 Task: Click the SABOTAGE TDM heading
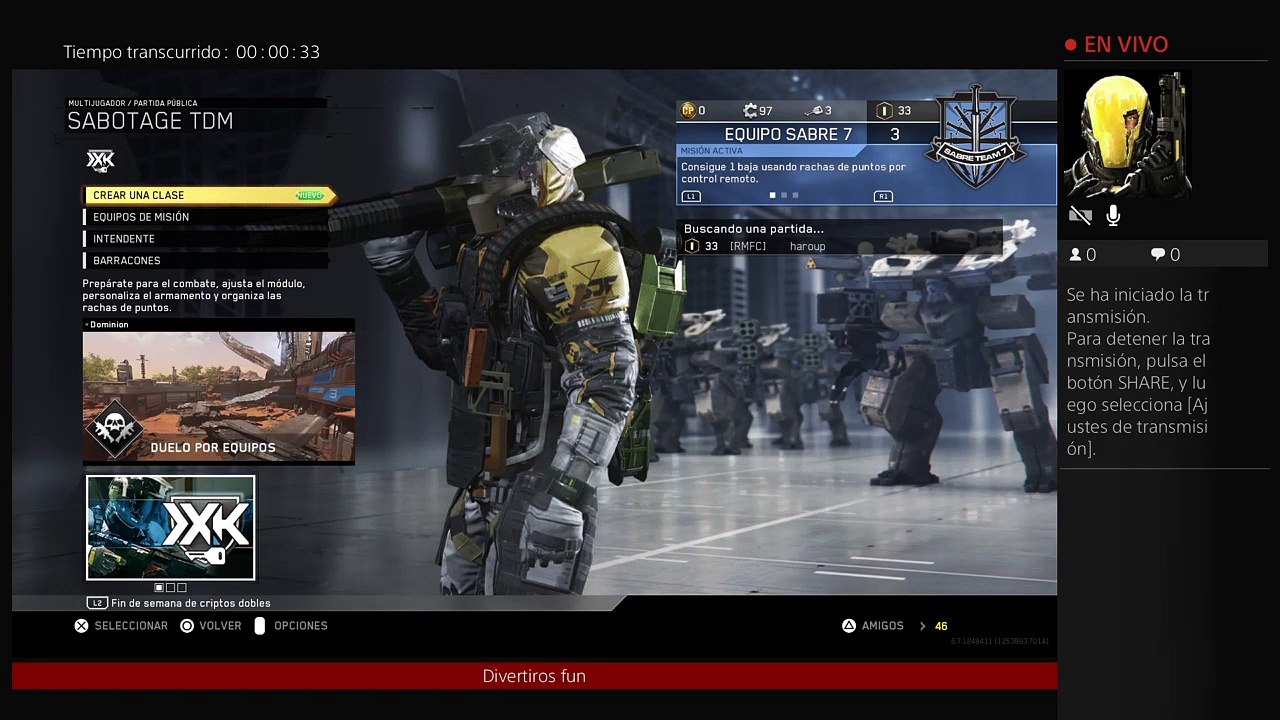point(150,121)
